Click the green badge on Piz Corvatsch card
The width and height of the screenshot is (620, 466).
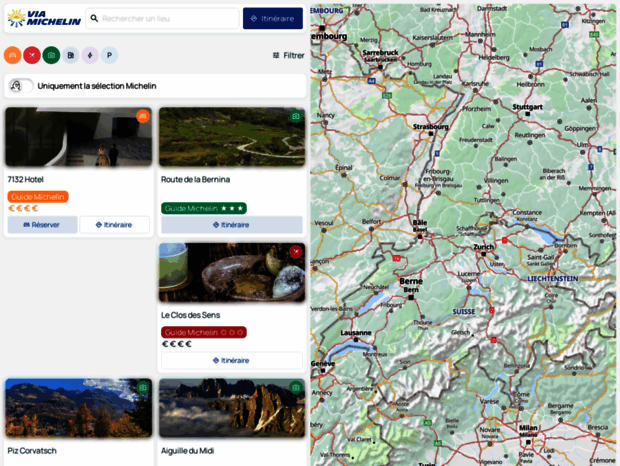point(143,387)
